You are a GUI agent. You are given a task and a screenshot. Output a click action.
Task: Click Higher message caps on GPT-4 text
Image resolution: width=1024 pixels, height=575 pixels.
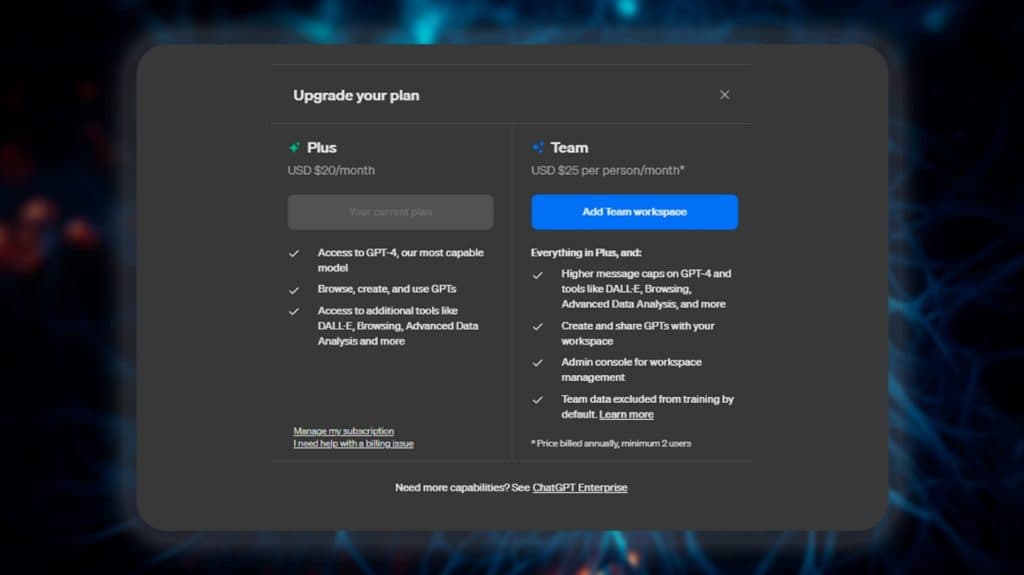coord(646,289)
